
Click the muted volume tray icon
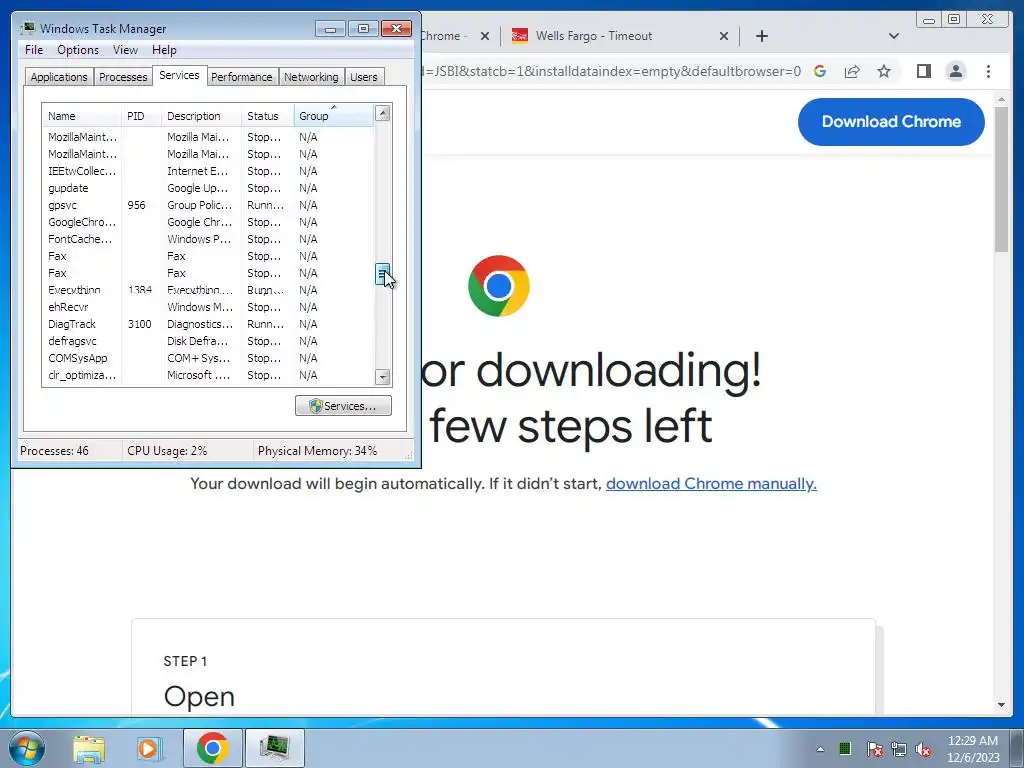pyautogui.click(x=923, y=749)
